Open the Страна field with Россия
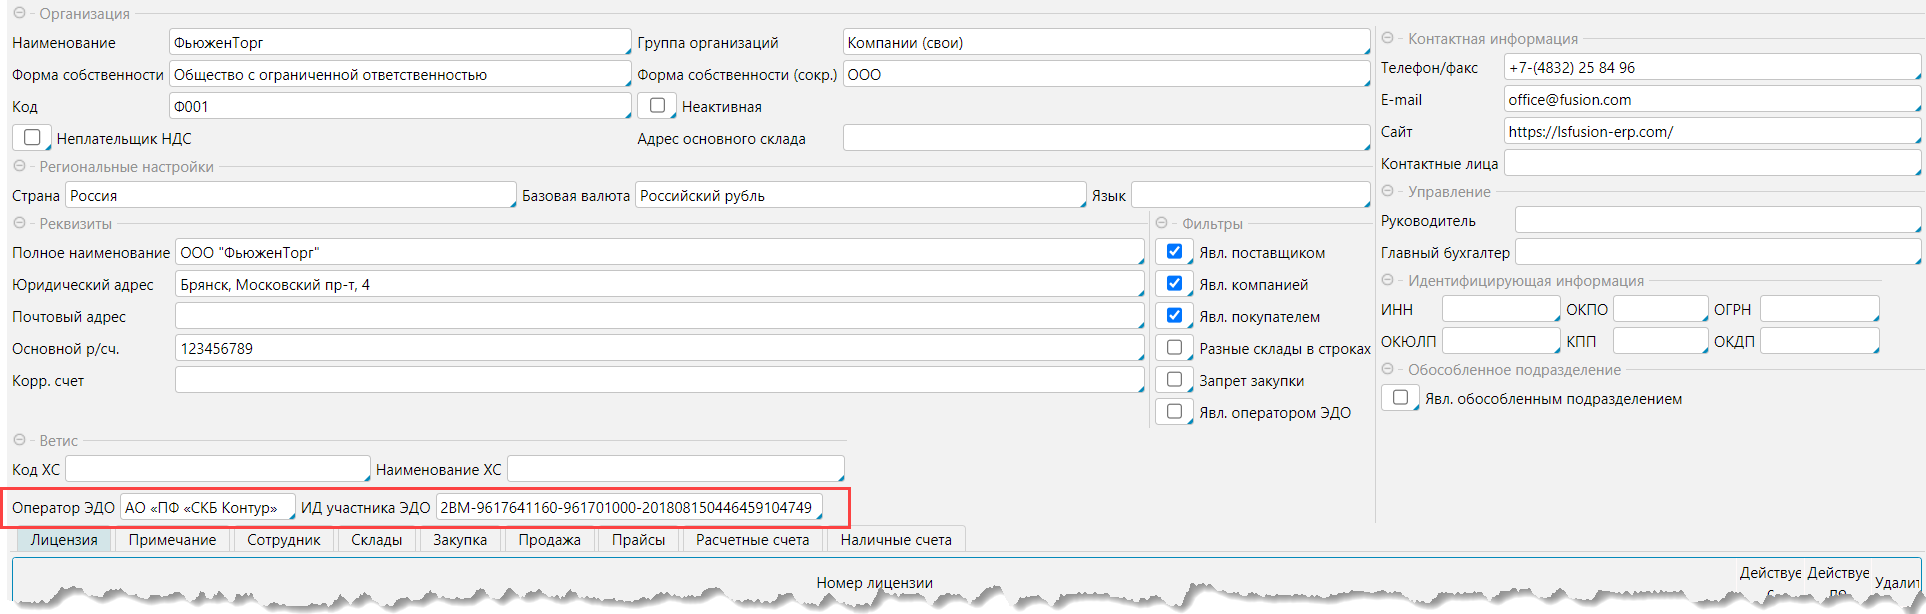 click(290, 196)
